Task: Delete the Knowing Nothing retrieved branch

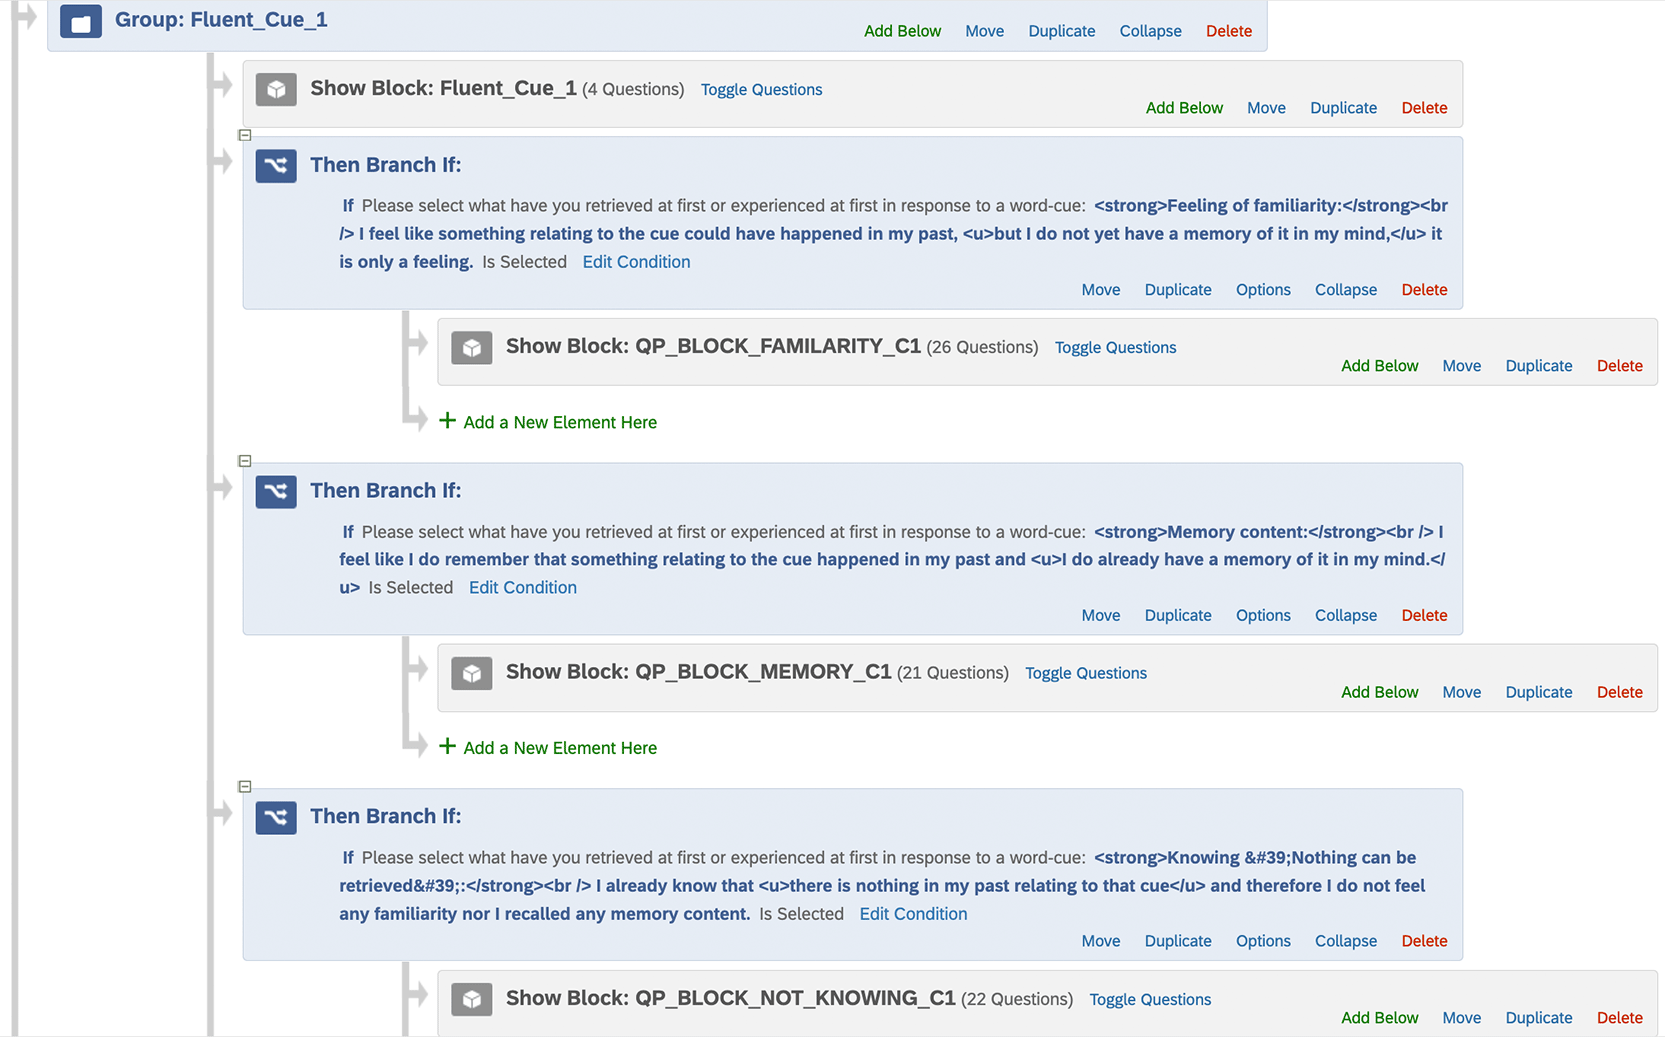Action: 1424,941
